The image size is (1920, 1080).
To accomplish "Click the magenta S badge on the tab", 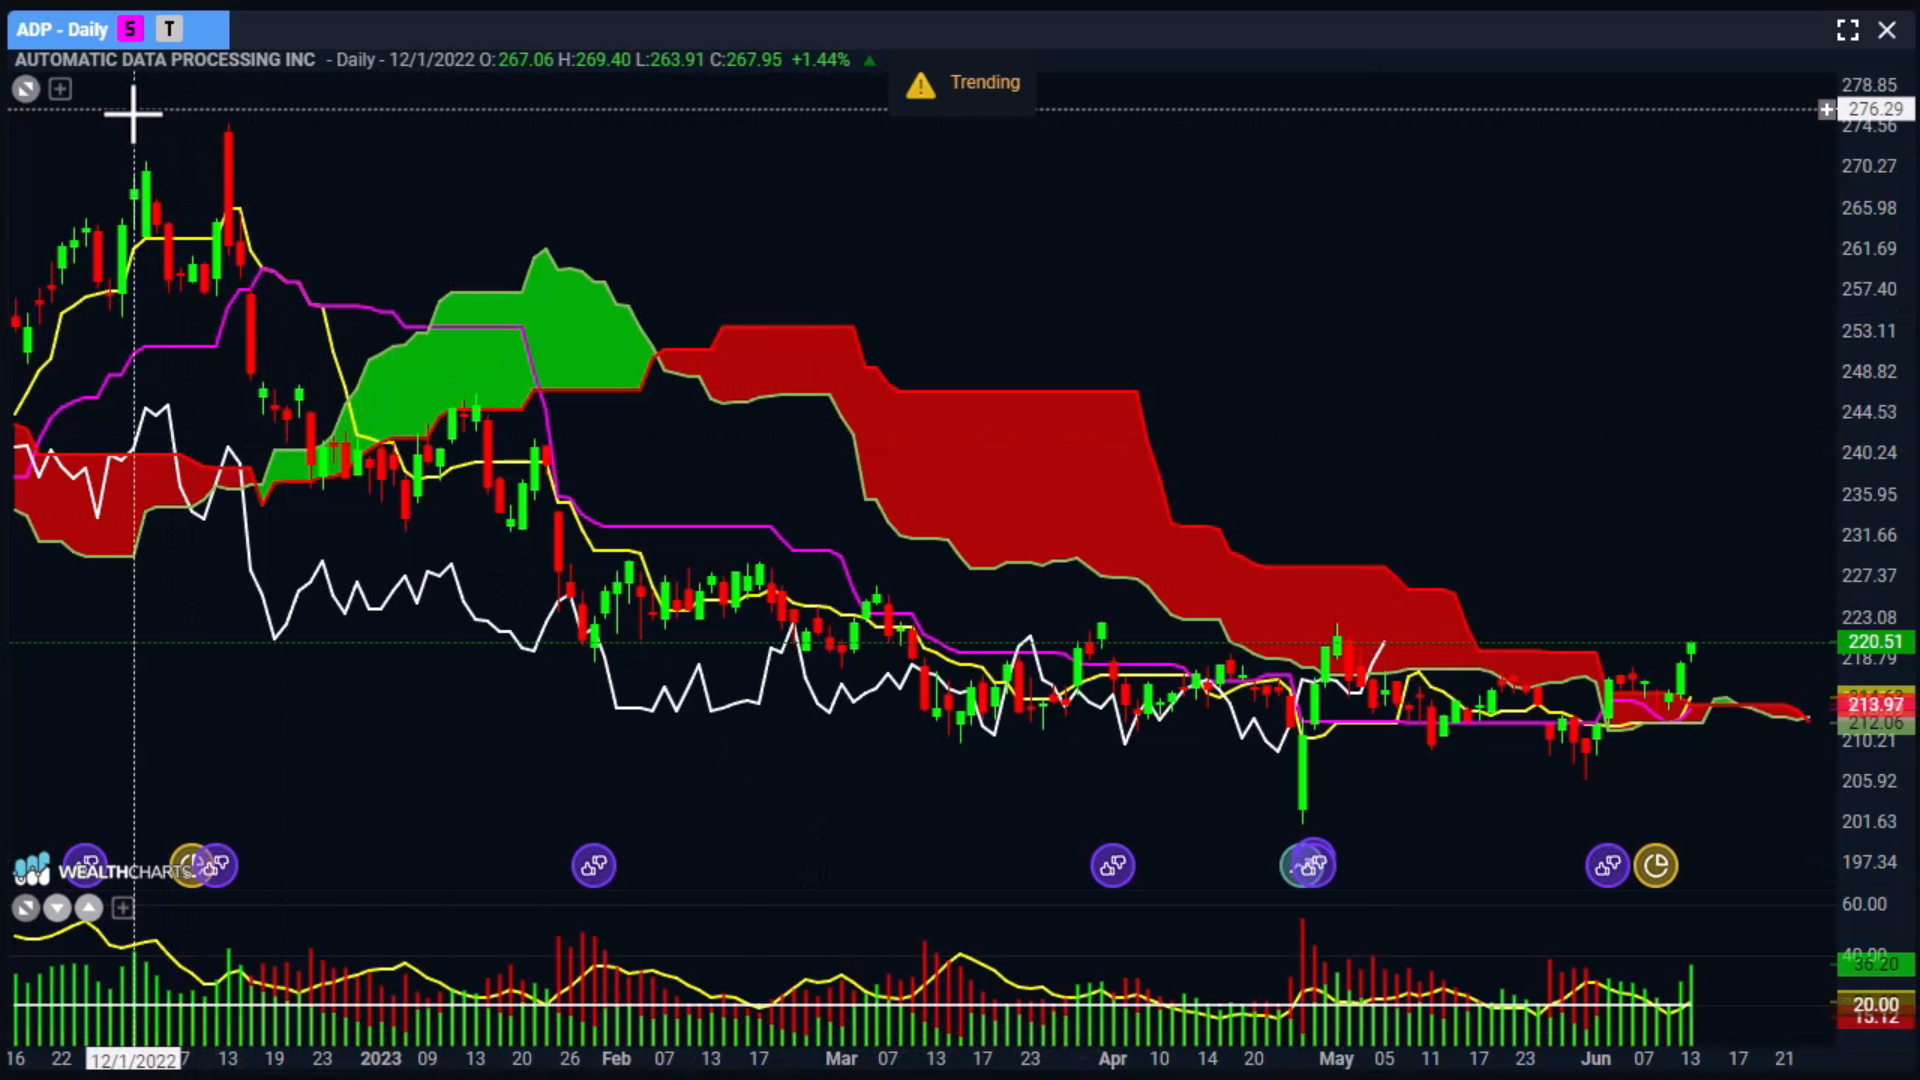I will click(x=130, y=30).
